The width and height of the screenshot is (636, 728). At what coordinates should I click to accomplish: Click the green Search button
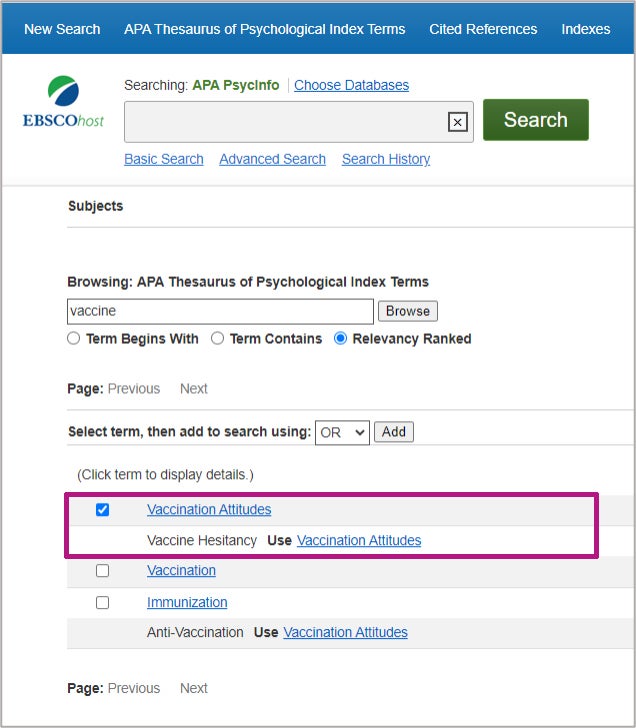pos(536,120)
